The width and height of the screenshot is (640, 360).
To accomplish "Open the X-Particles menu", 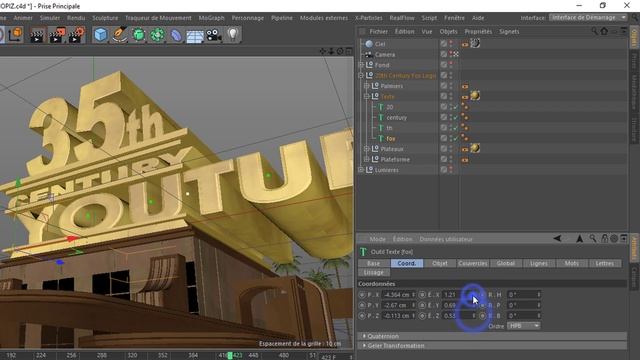I will pyautogui.click(x=368, y=18).
